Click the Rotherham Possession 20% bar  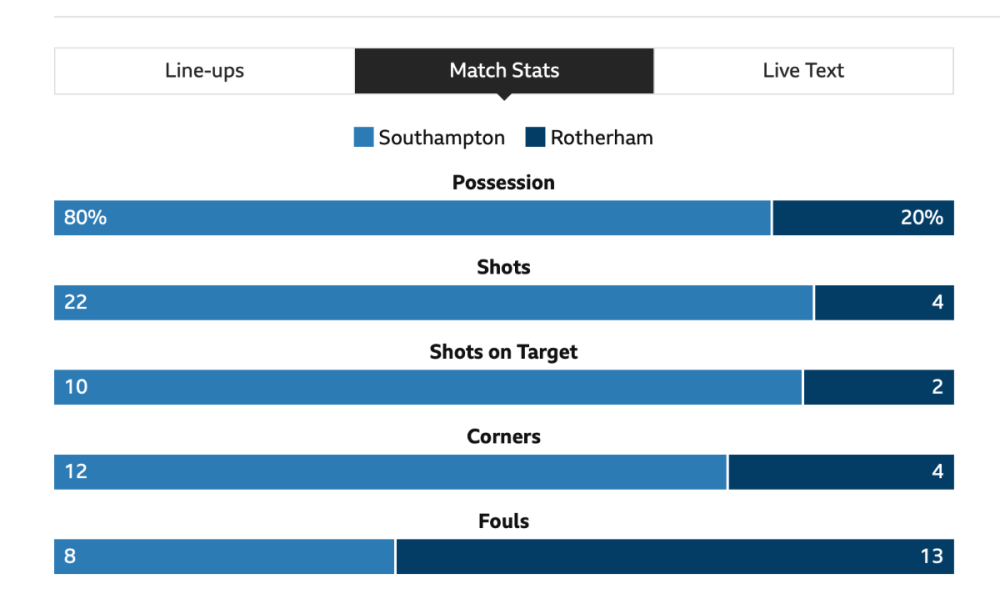tap(863, 217)
